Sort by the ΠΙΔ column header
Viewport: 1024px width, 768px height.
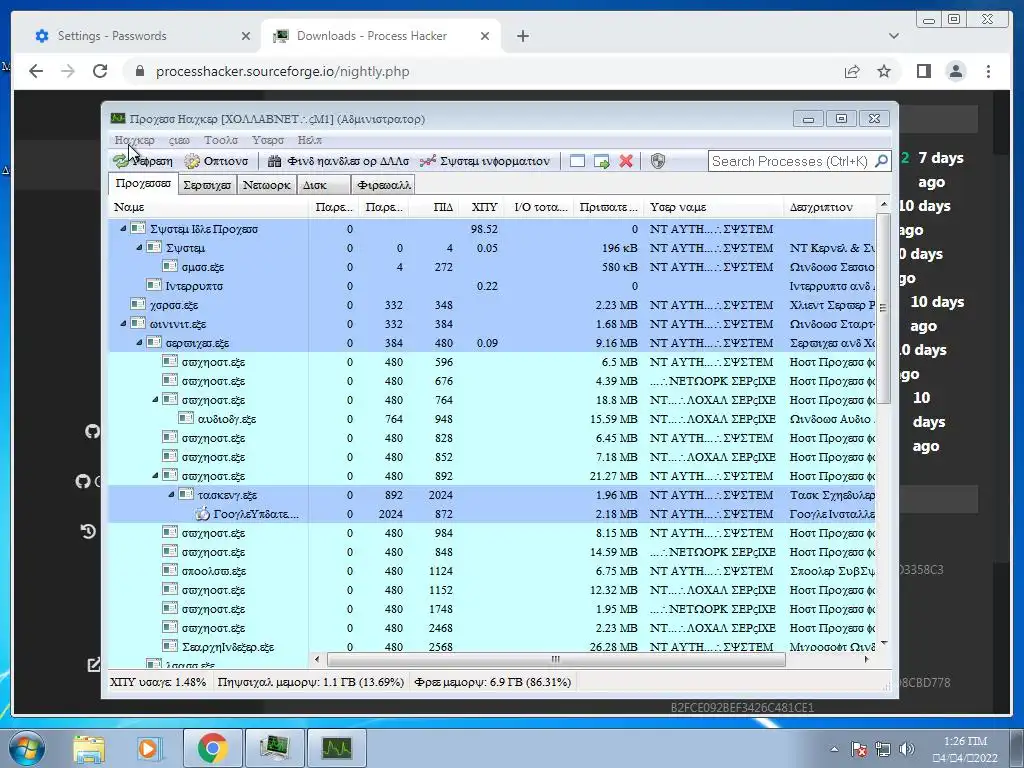coord(434,207)
